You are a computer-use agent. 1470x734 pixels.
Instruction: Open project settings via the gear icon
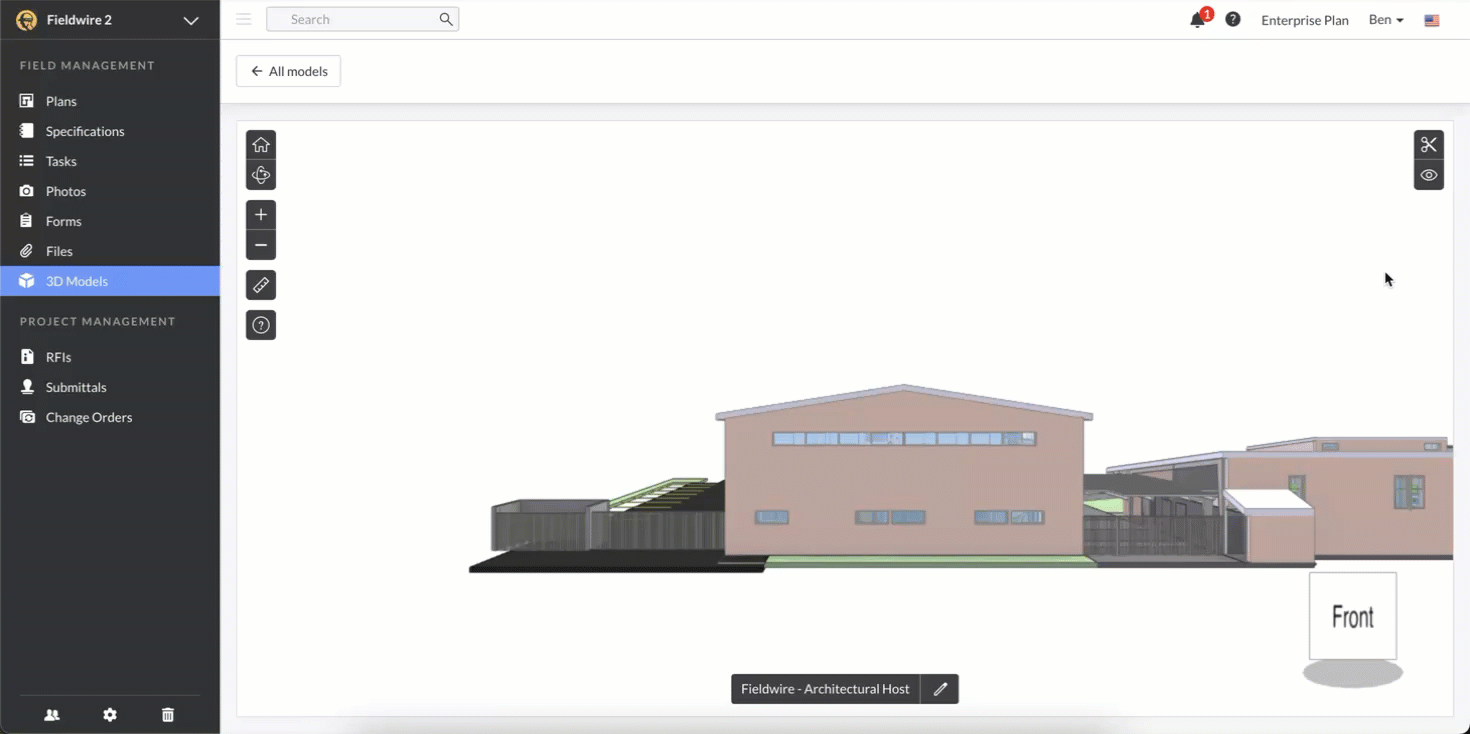(x=110, y=714)
